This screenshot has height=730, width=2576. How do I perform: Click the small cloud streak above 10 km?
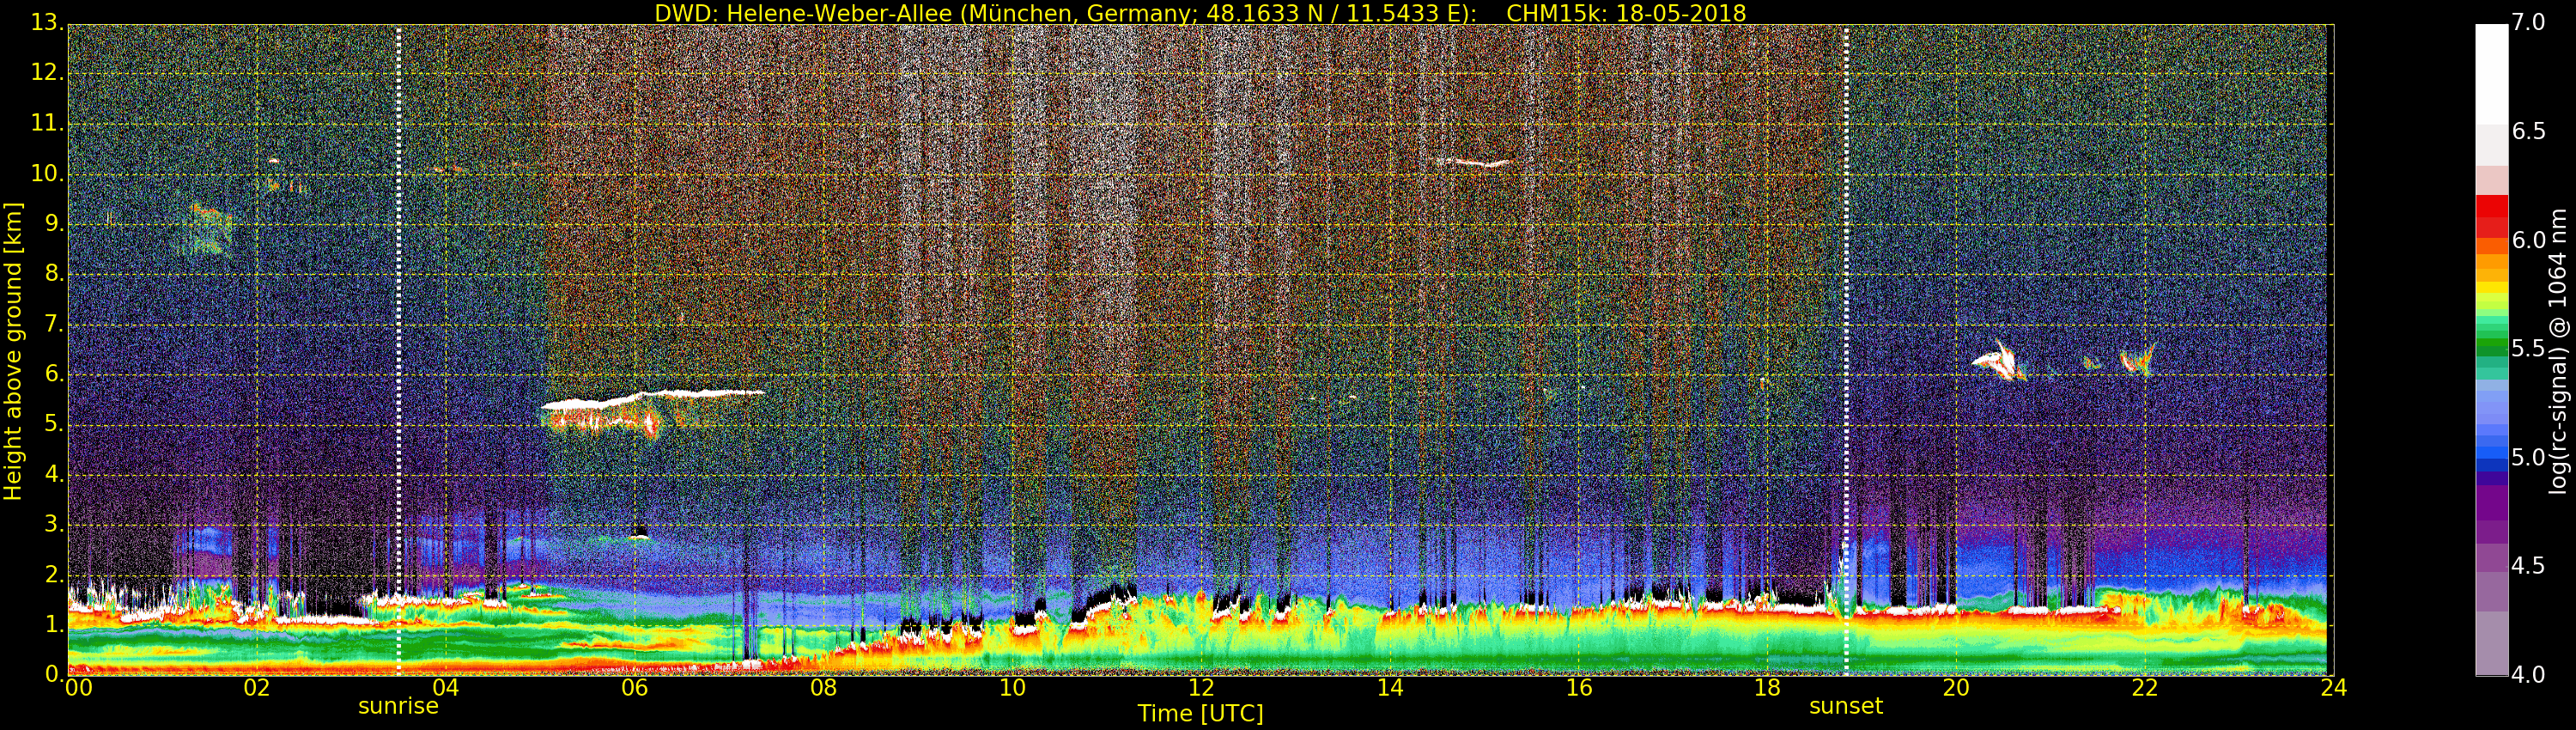click(x=1472, y=162)
